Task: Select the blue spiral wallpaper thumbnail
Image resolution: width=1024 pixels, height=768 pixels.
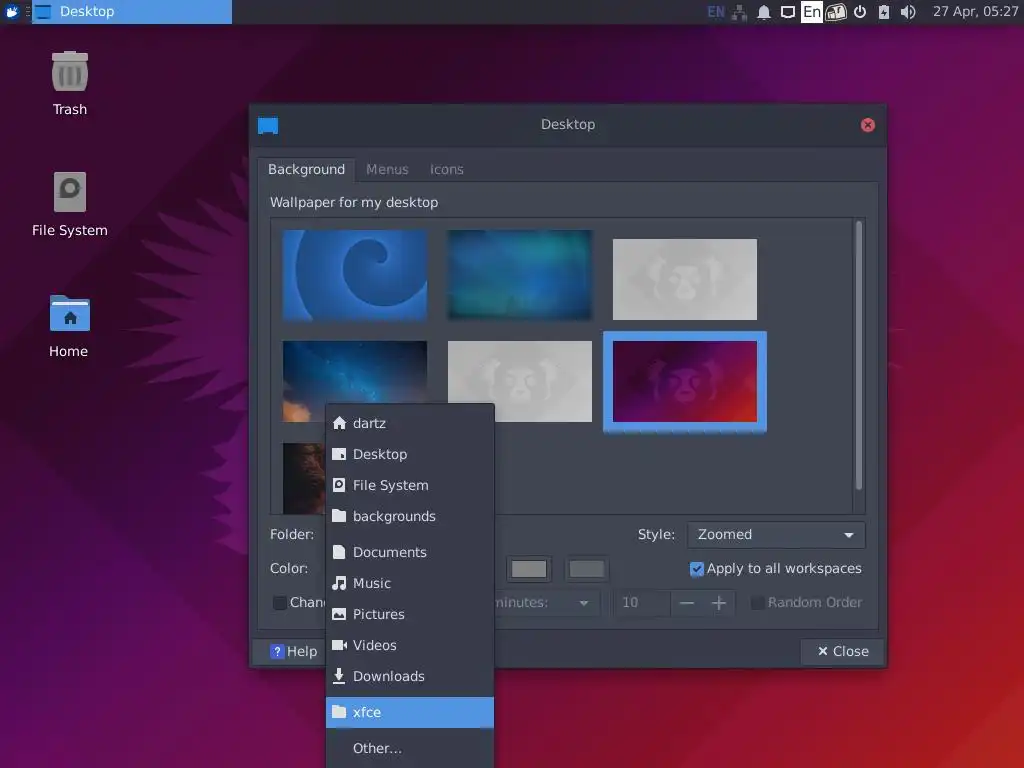Action: [x=355, y=275]
